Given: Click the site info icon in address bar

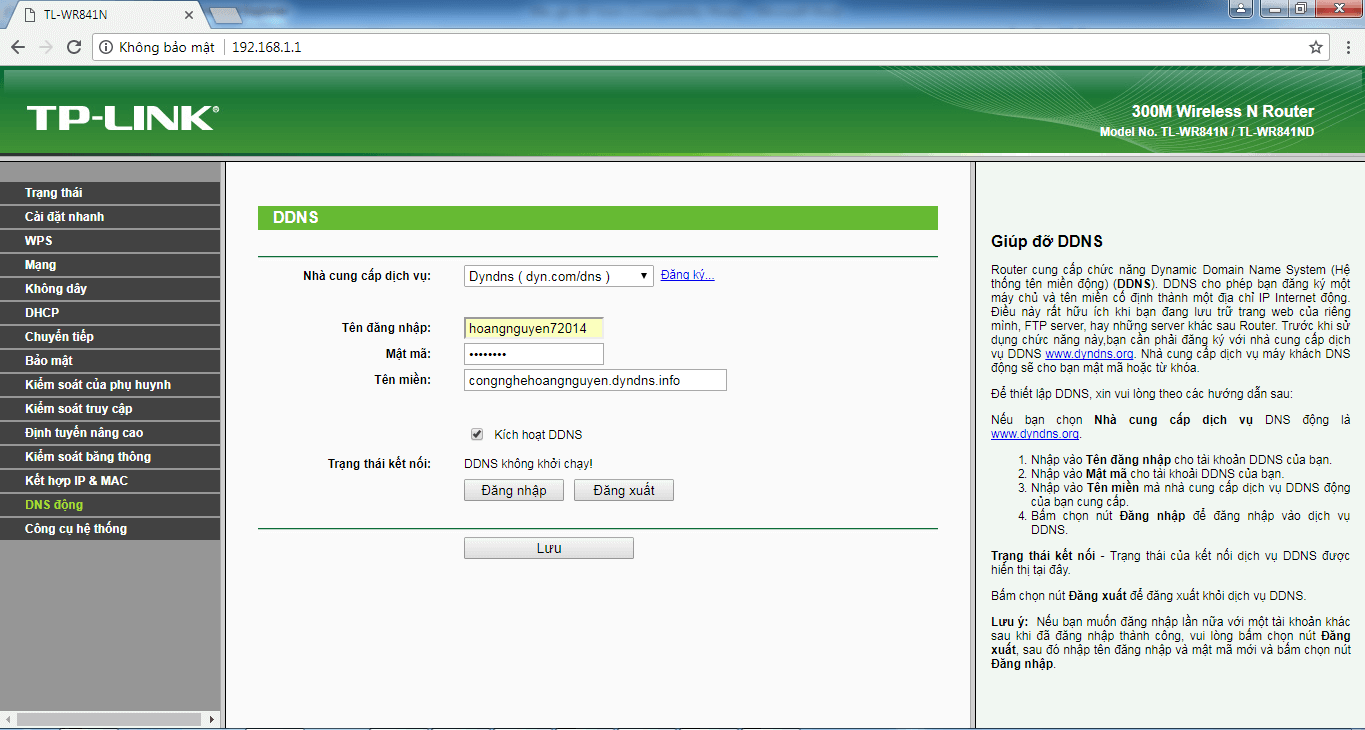Looking at the screenshot, I should (x=106, y=47).
